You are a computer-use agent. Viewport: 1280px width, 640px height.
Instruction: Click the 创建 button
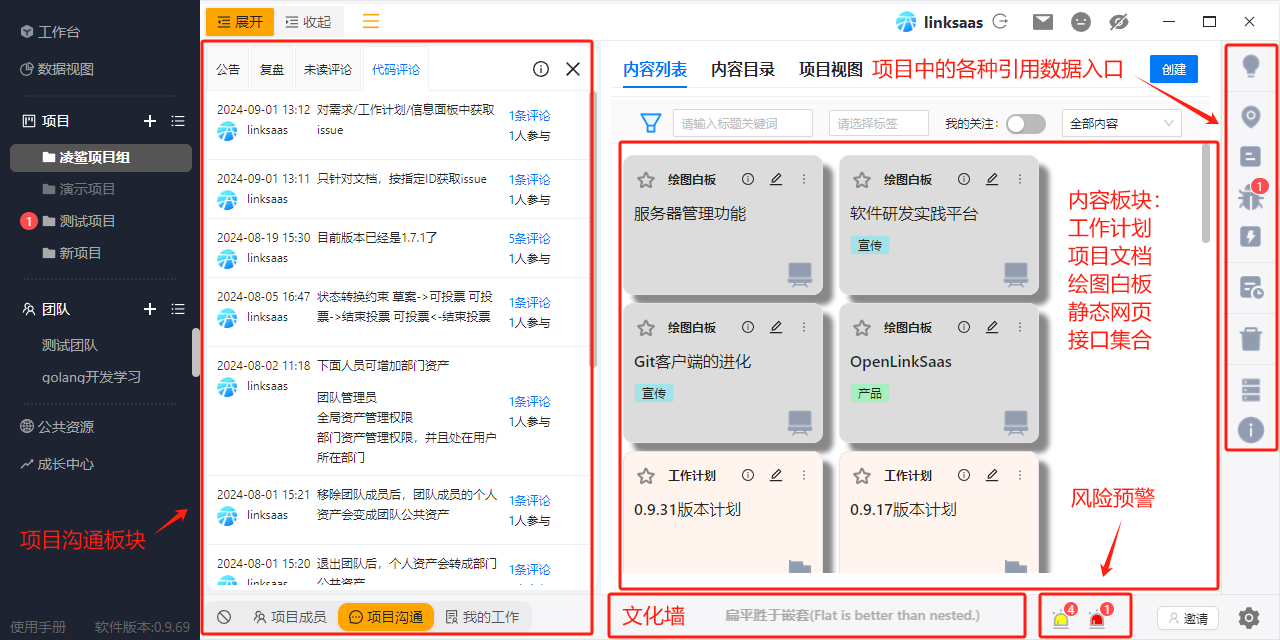click(1174, 69)
